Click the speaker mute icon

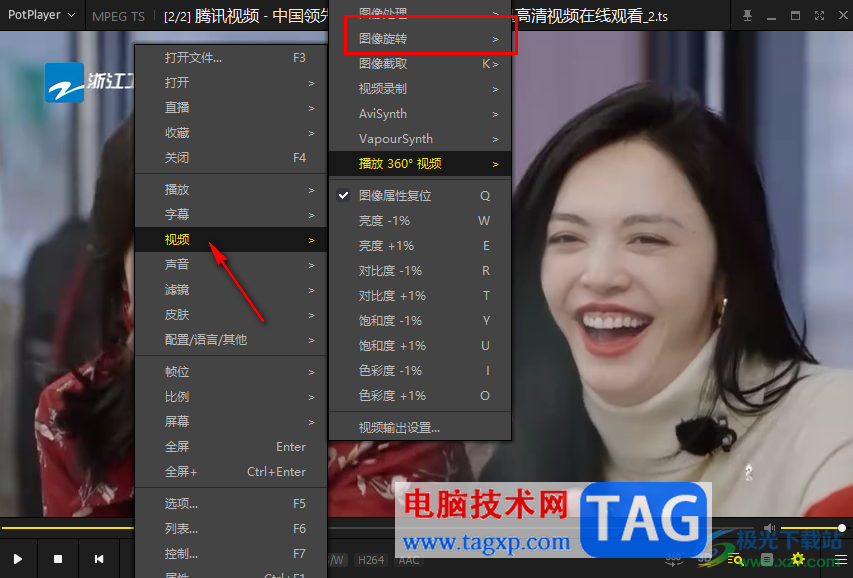[x=769, y=528]
